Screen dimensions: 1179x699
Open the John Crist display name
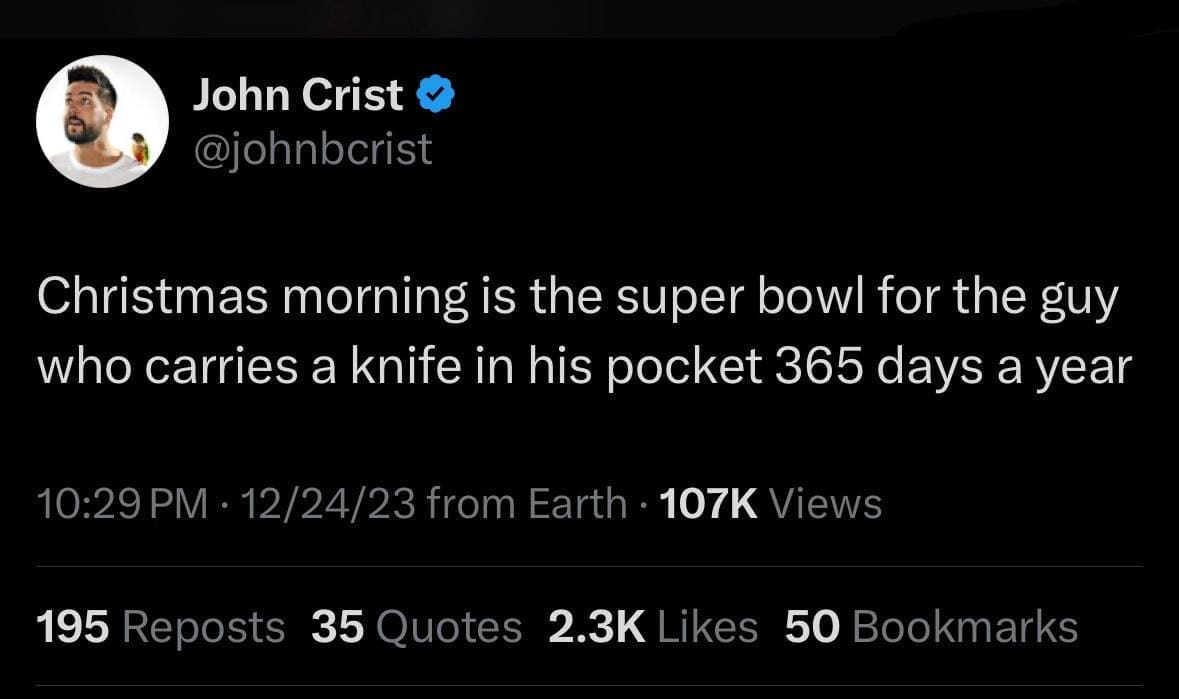[297, 96]
